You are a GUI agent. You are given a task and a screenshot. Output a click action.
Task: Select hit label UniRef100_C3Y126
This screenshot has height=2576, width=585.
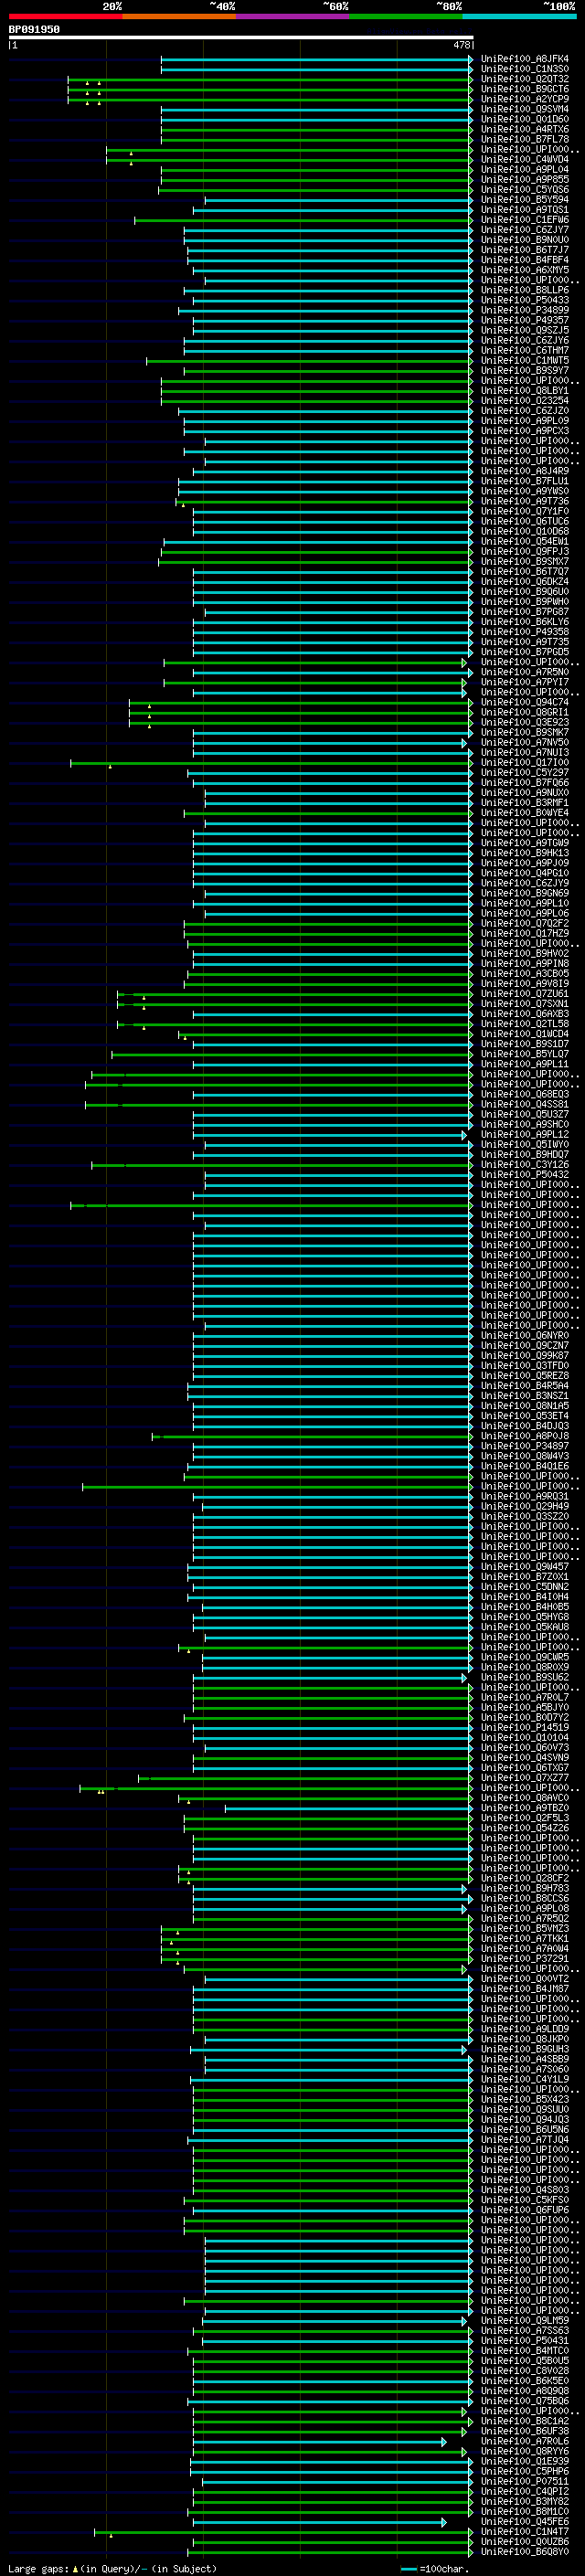tap(525, 1164)
